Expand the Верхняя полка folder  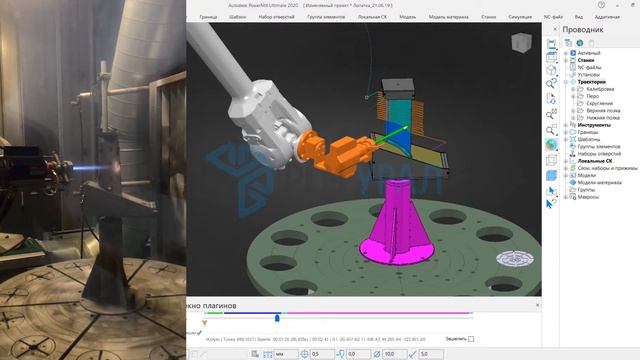[x=573, y=111]
